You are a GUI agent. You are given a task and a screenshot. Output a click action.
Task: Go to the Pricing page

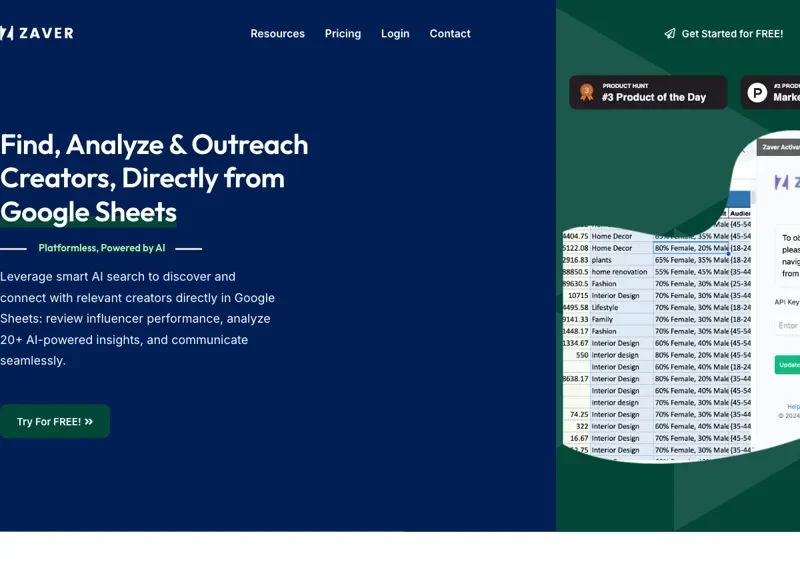pyautogui.click(x=343, y=34)
